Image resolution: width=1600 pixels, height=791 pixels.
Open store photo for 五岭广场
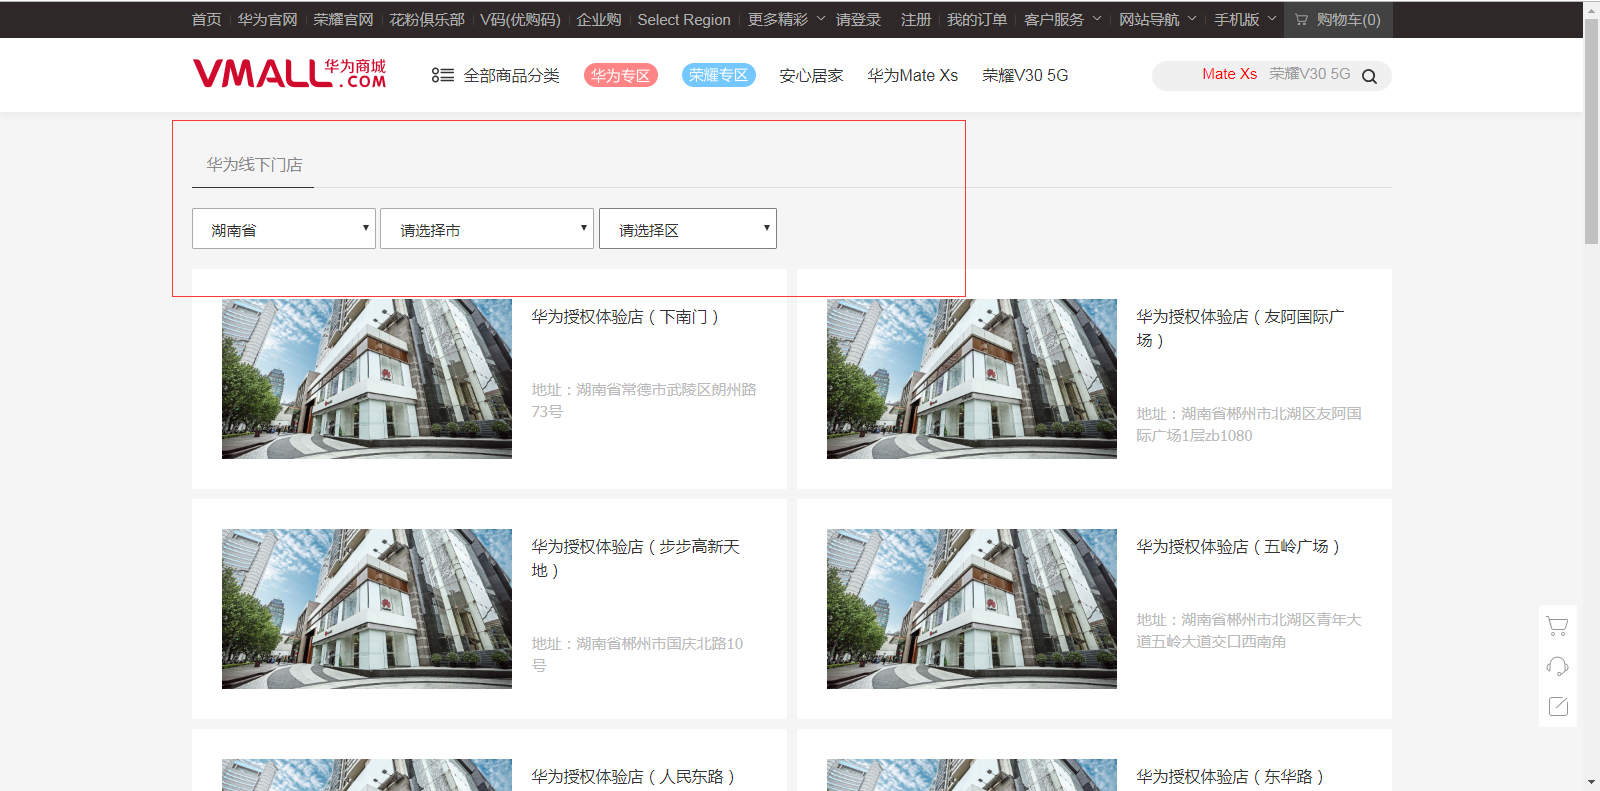point(972,609)
